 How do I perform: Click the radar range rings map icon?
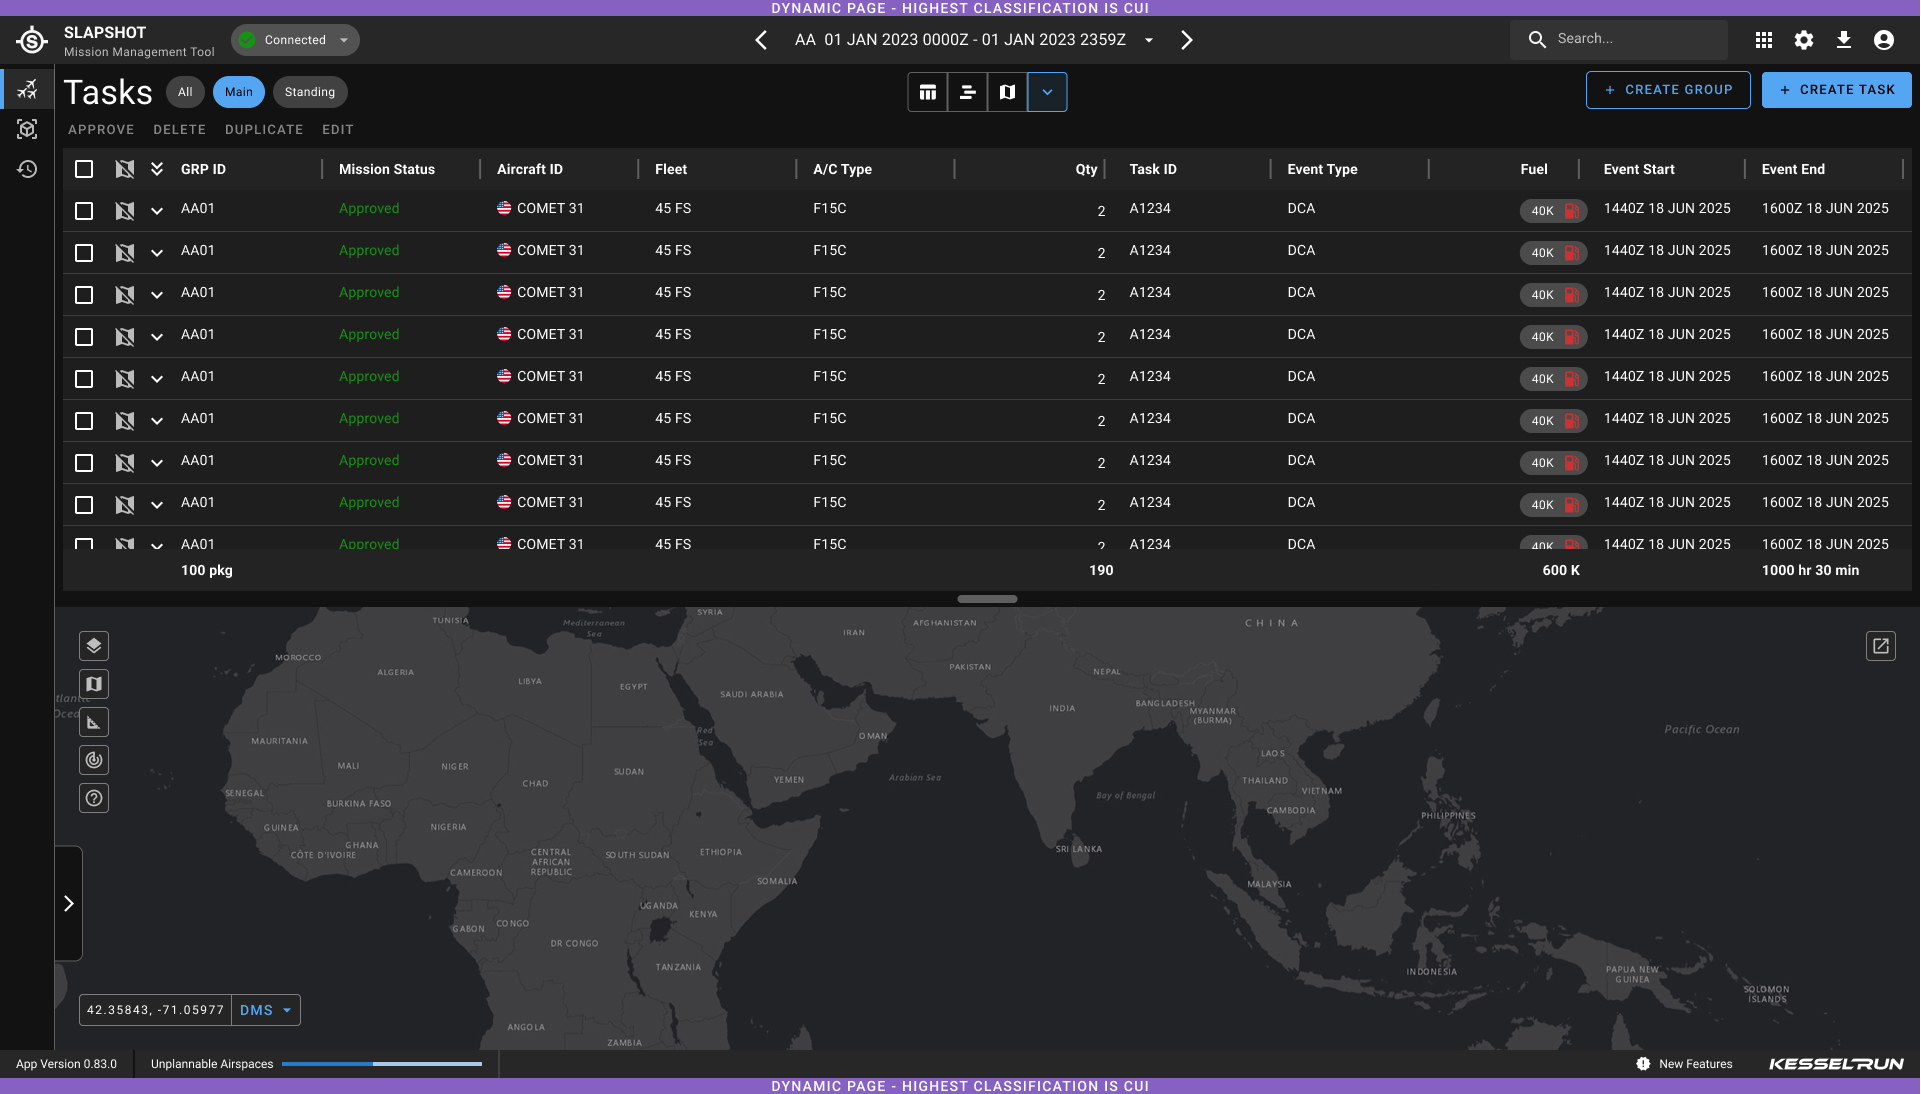coord(94,760)
